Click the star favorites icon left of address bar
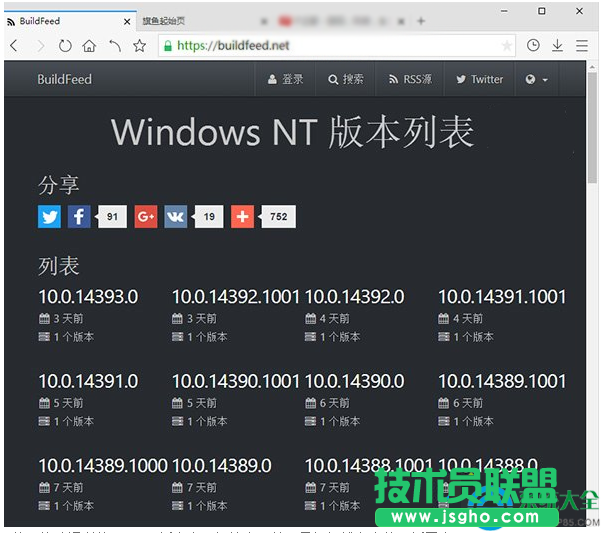 coord(139,46)
